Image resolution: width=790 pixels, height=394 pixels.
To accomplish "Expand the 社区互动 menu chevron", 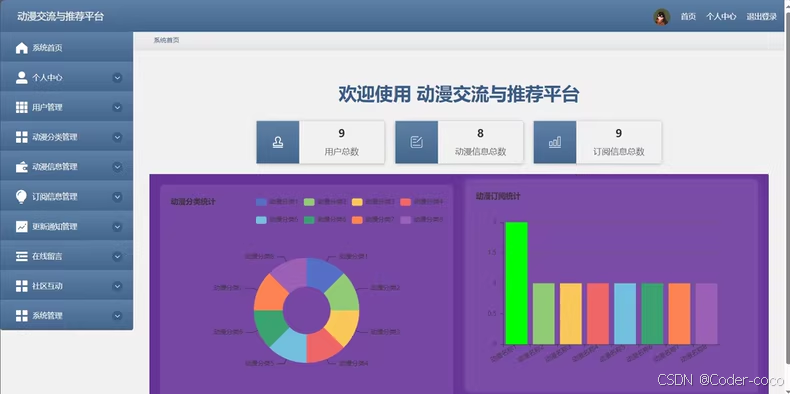I will coord(117,286).
